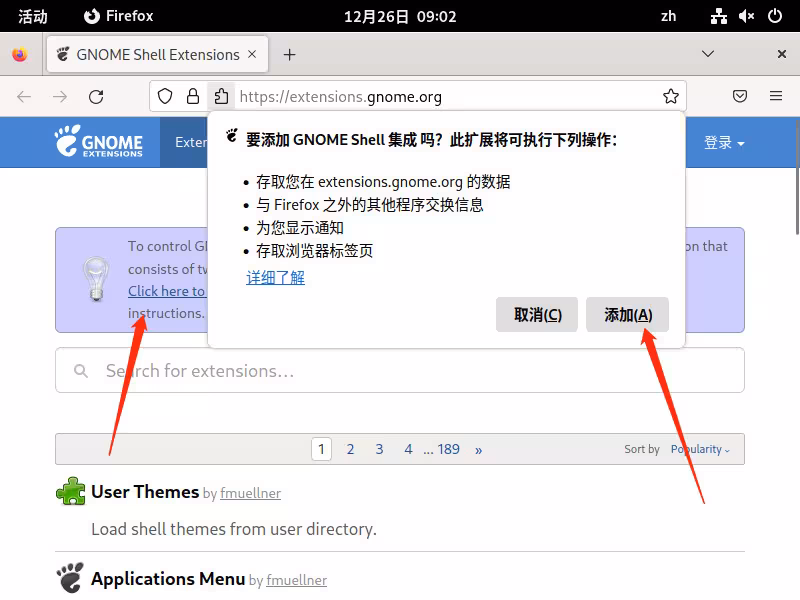This screenshot has width=800, height=600.
Task: Go to last page 189
Action: [x=448, y=449]
